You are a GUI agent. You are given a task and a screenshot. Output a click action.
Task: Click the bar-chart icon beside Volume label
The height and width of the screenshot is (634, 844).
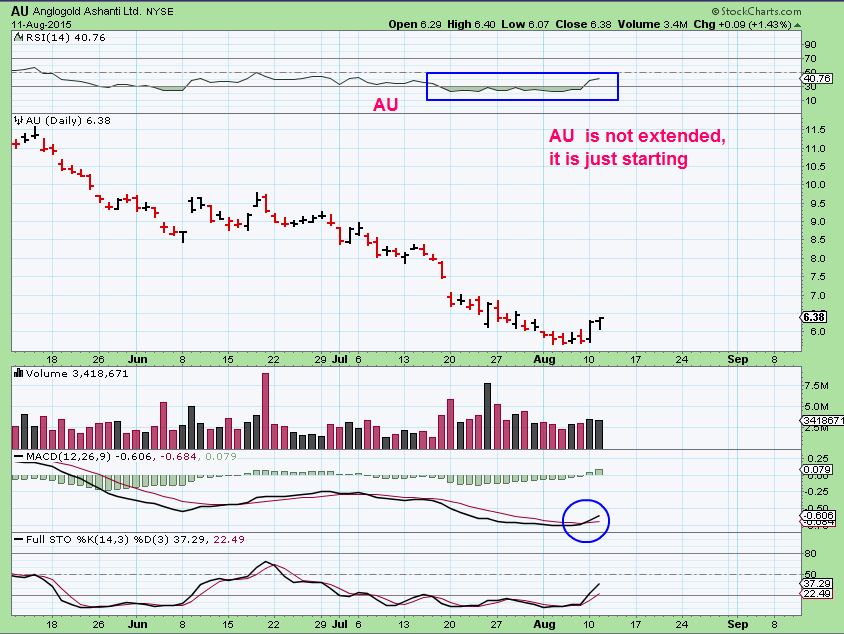[18, 372]
